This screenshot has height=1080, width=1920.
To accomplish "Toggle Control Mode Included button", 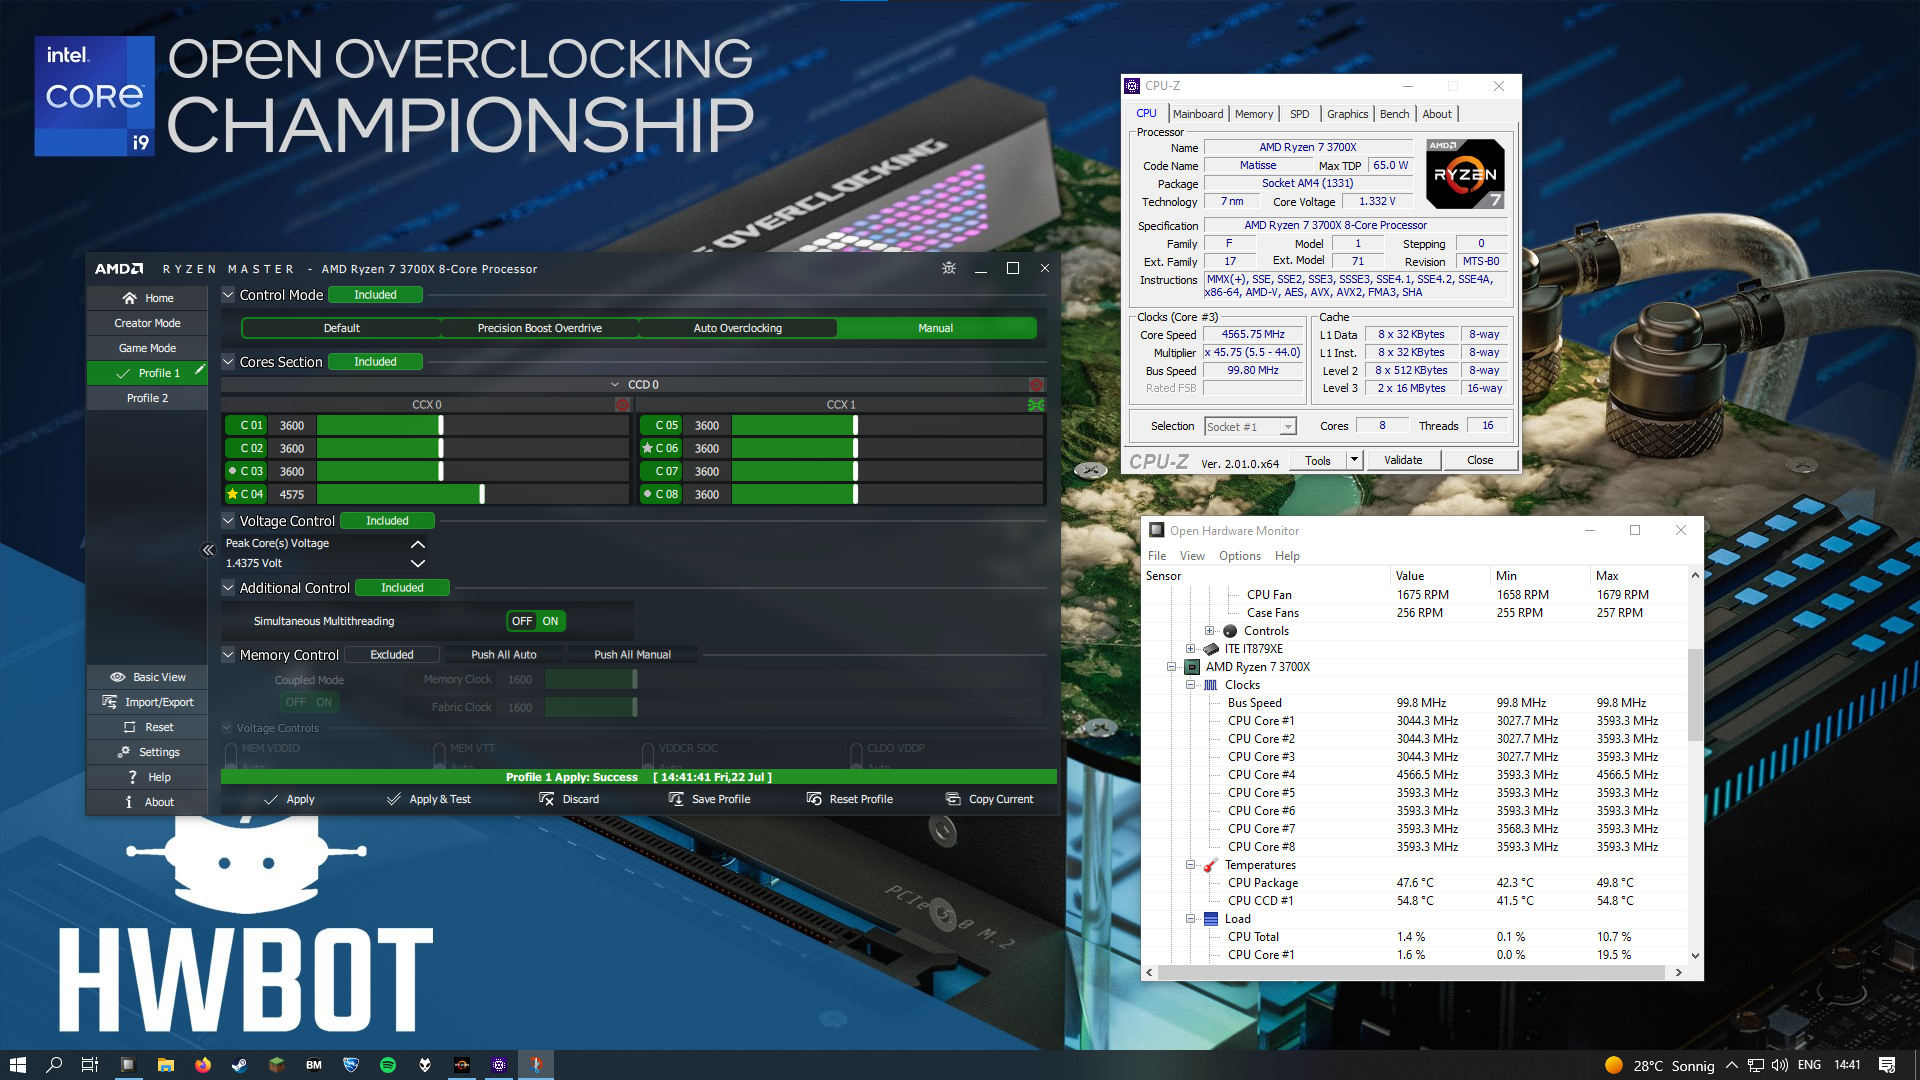I will pyautogui.click(x=375, y=295).
